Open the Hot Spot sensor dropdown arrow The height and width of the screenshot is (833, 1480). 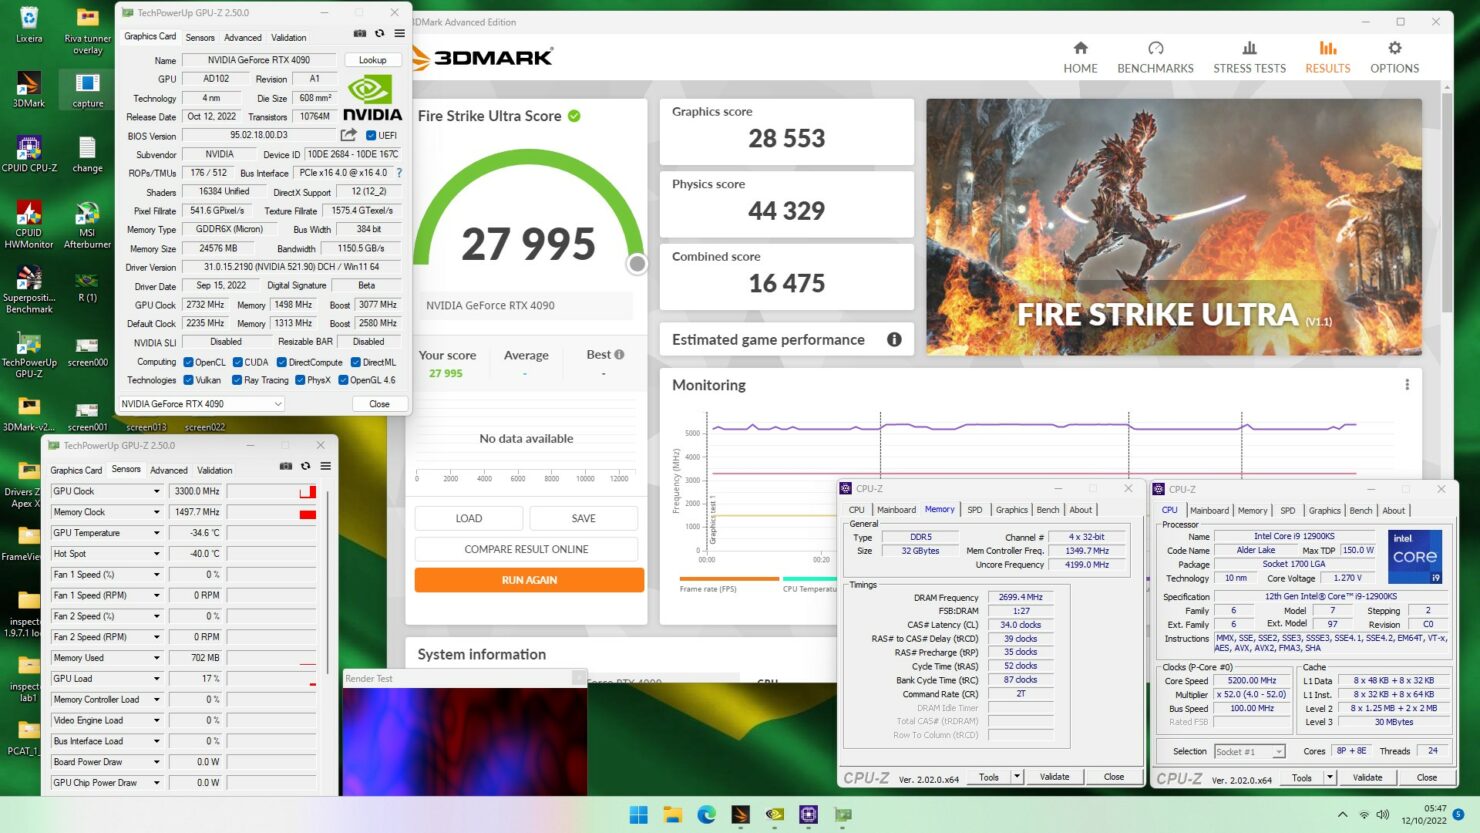pyautogui.click(x=156, y=554)
